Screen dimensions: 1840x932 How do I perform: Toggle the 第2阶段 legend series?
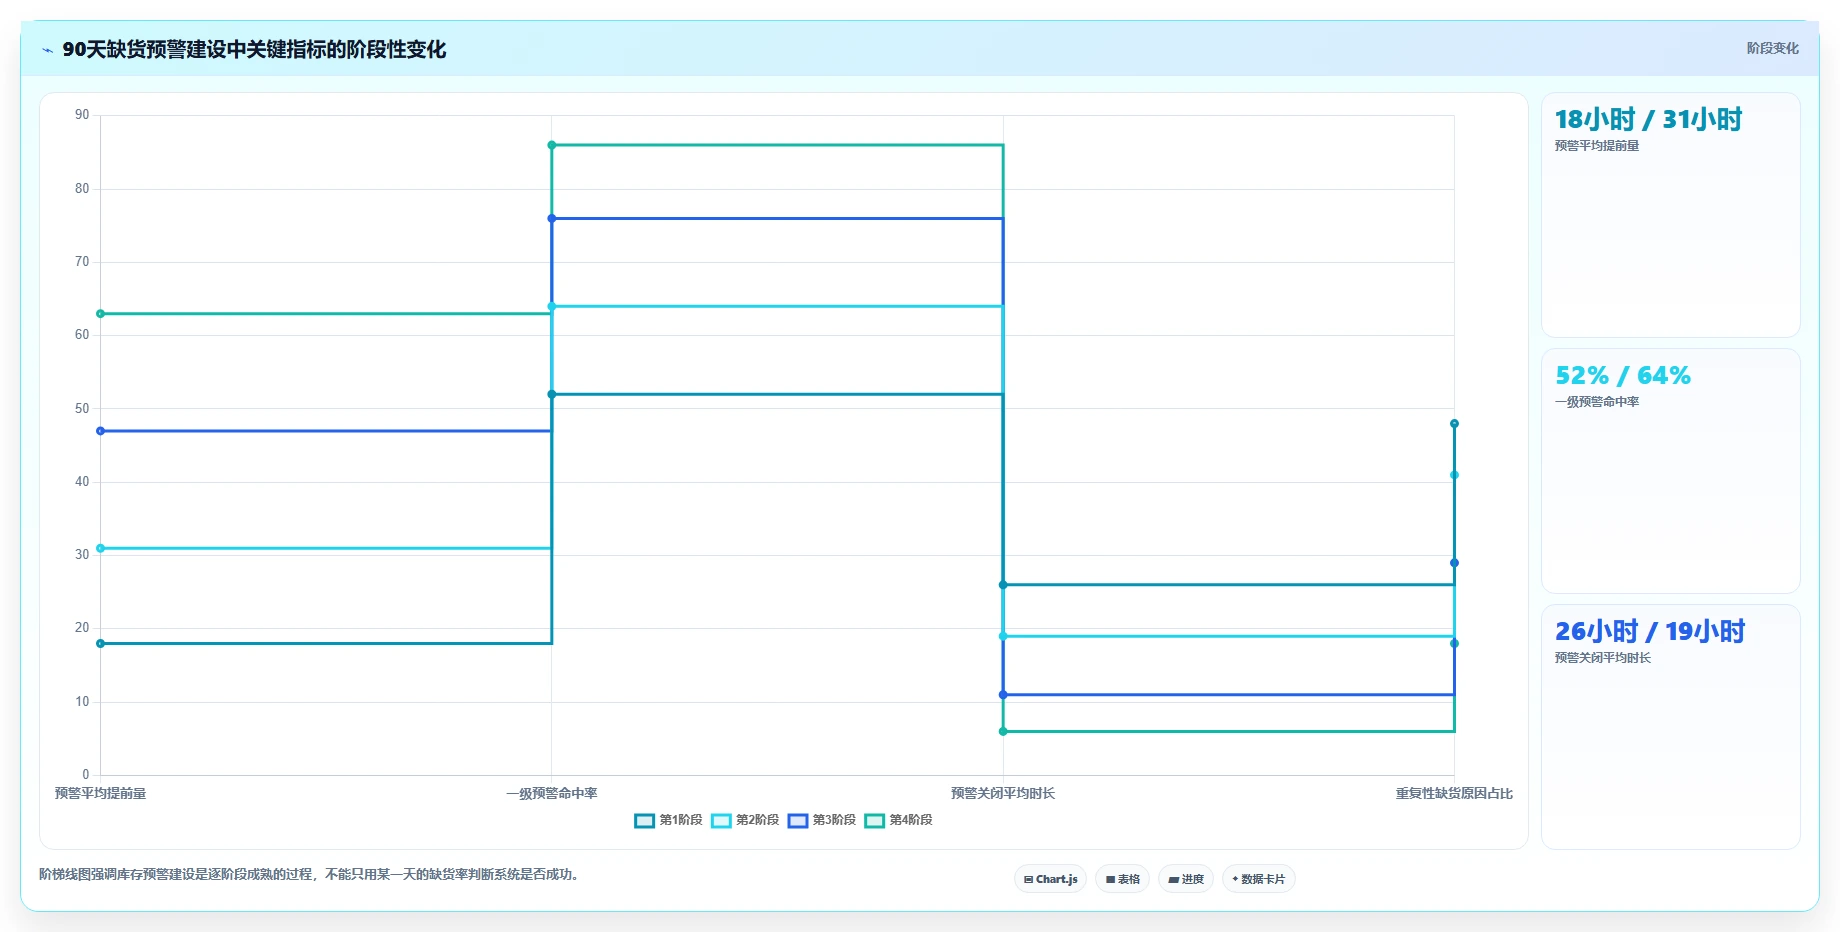(x=745, y=820)
